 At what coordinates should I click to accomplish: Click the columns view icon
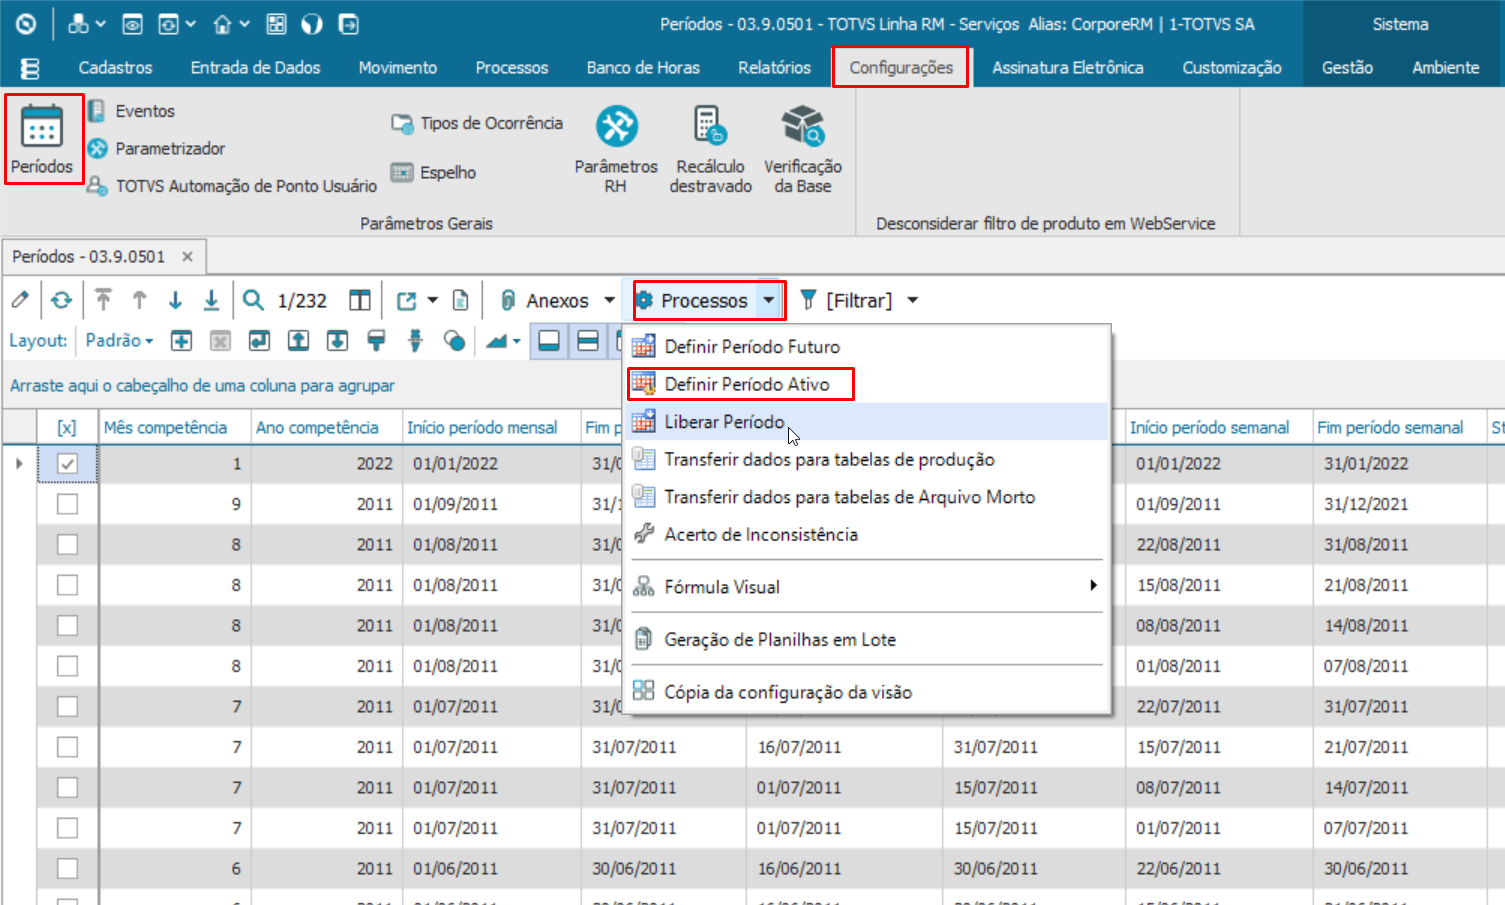coord(360,300)
